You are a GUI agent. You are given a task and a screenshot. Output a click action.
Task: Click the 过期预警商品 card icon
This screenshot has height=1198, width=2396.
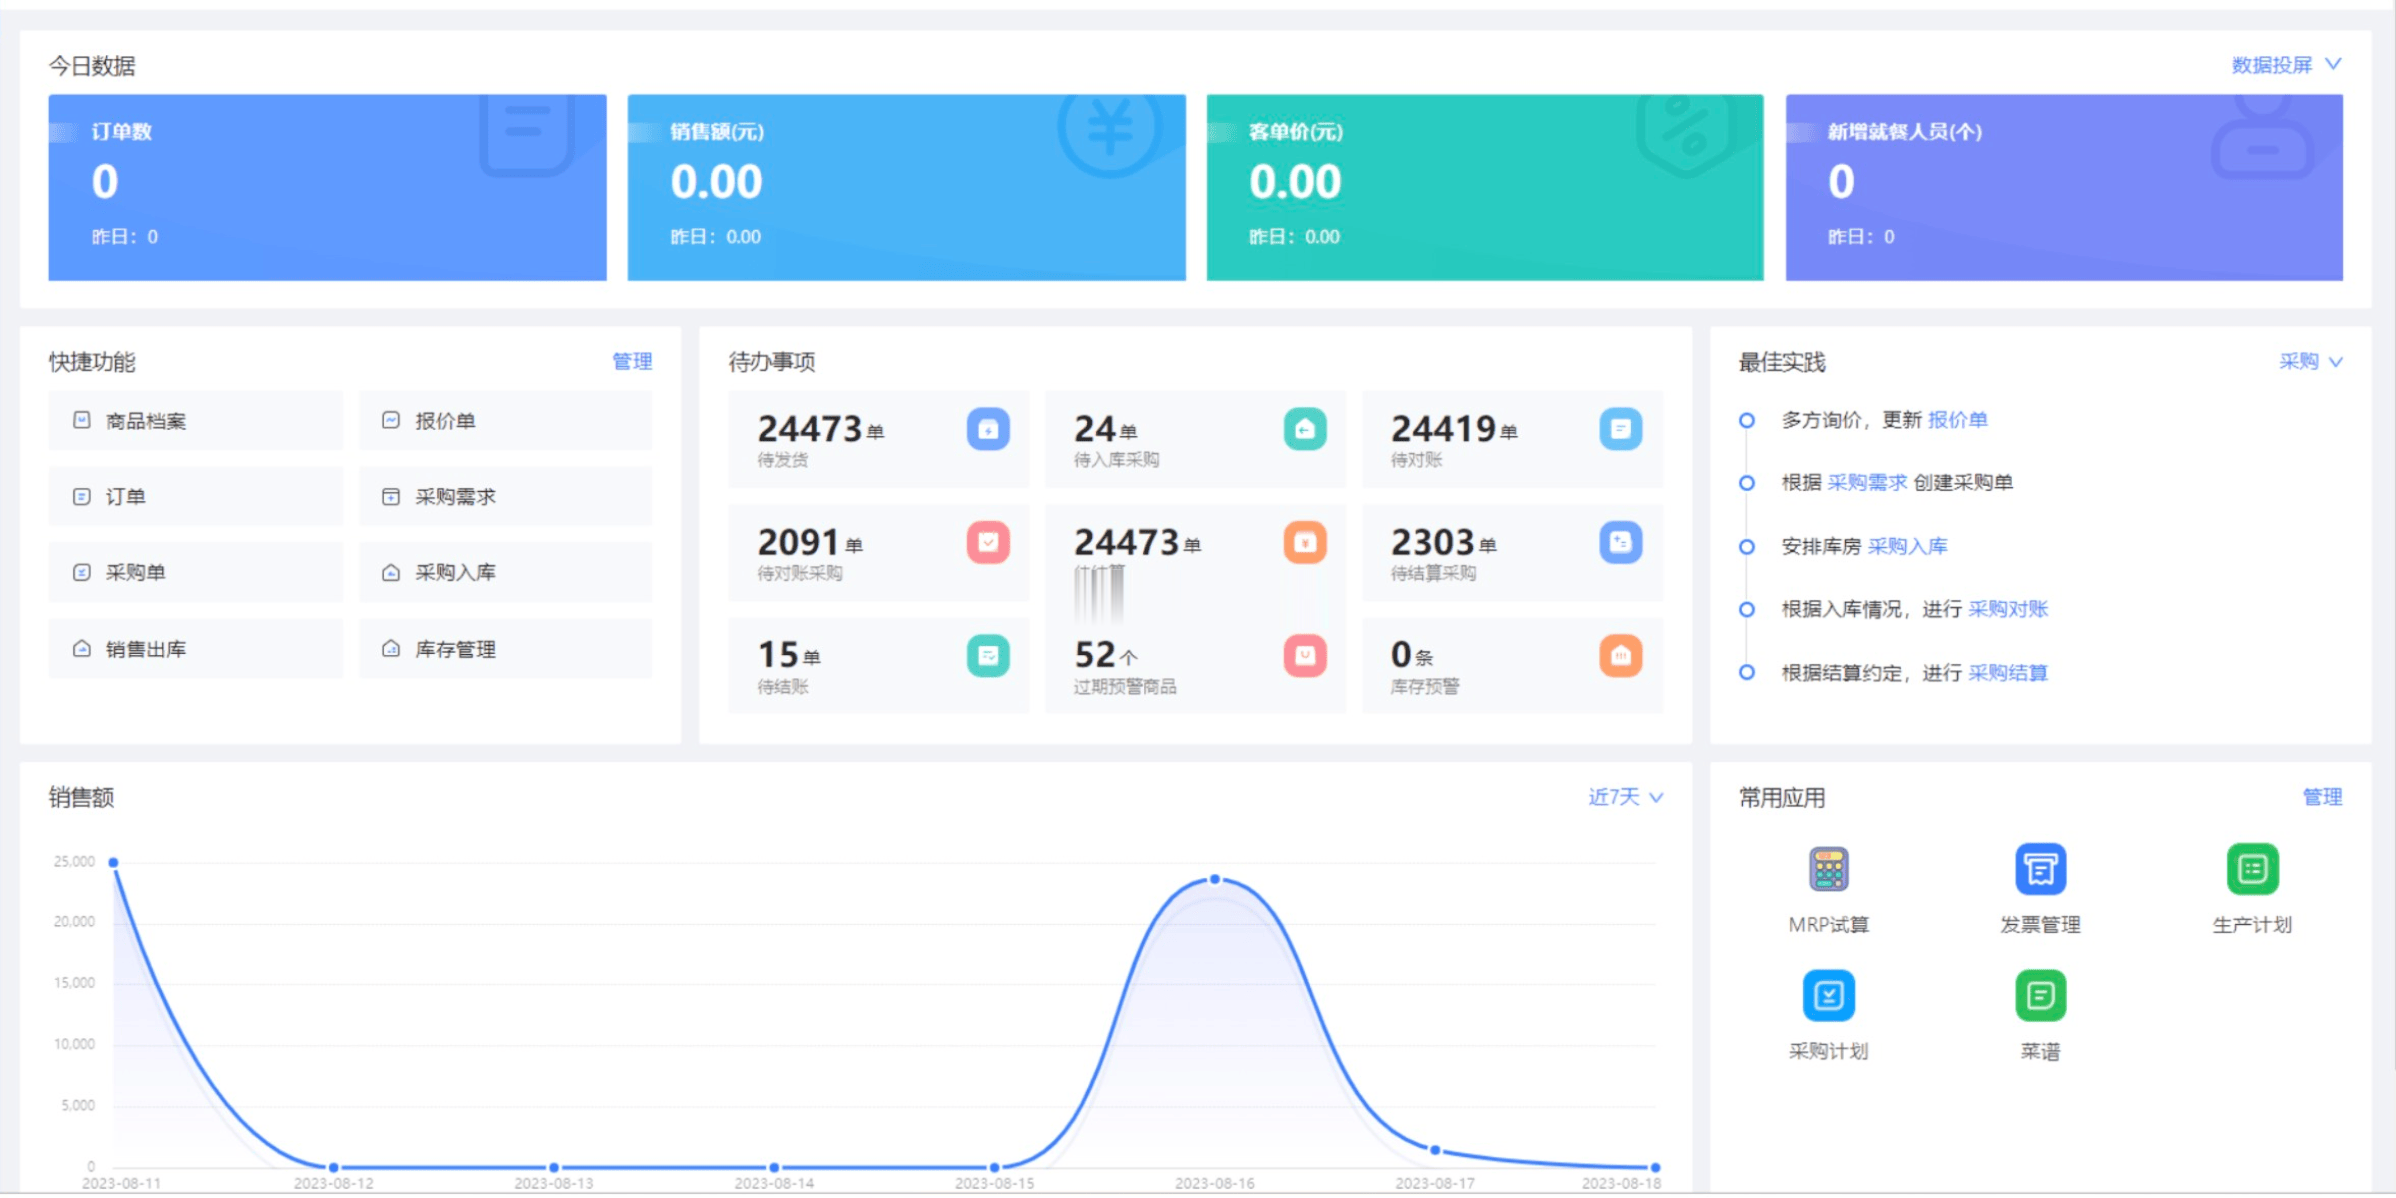coord(1305,656)
